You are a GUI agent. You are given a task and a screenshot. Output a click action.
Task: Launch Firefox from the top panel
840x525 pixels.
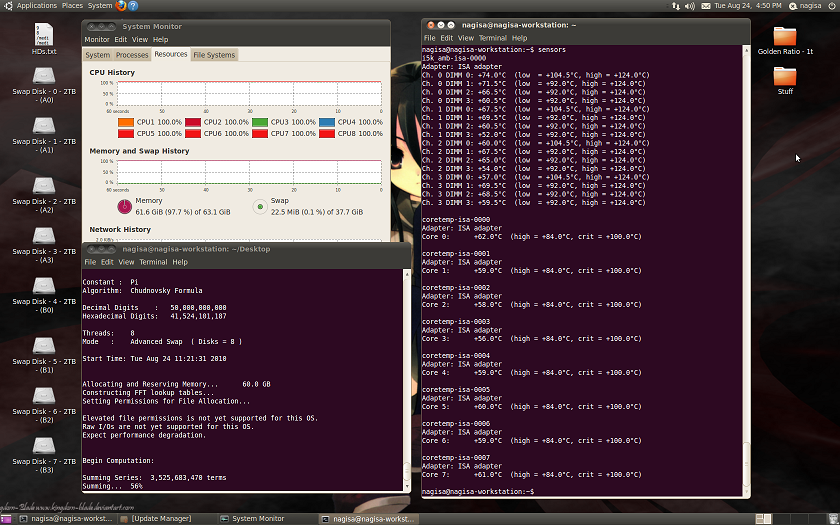coord(121,6)
